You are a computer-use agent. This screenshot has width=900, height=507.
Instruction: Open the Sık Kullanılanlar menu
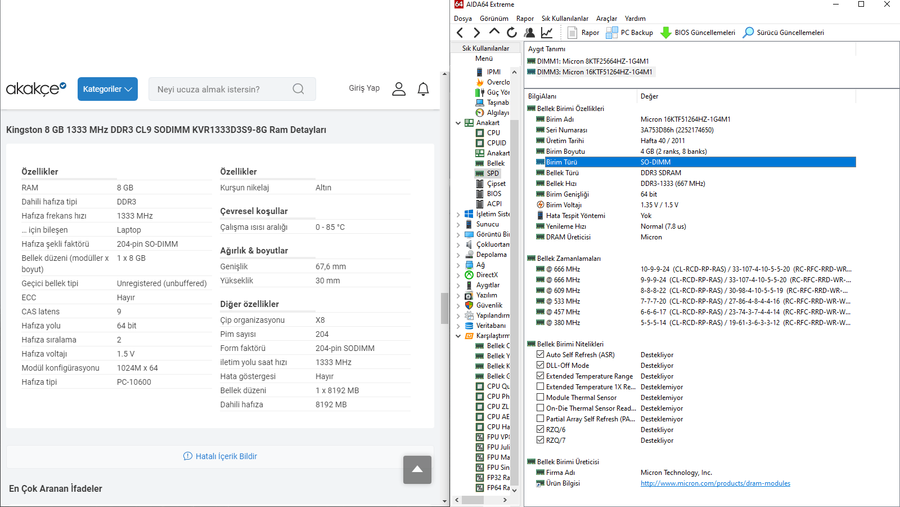point(565,18)
